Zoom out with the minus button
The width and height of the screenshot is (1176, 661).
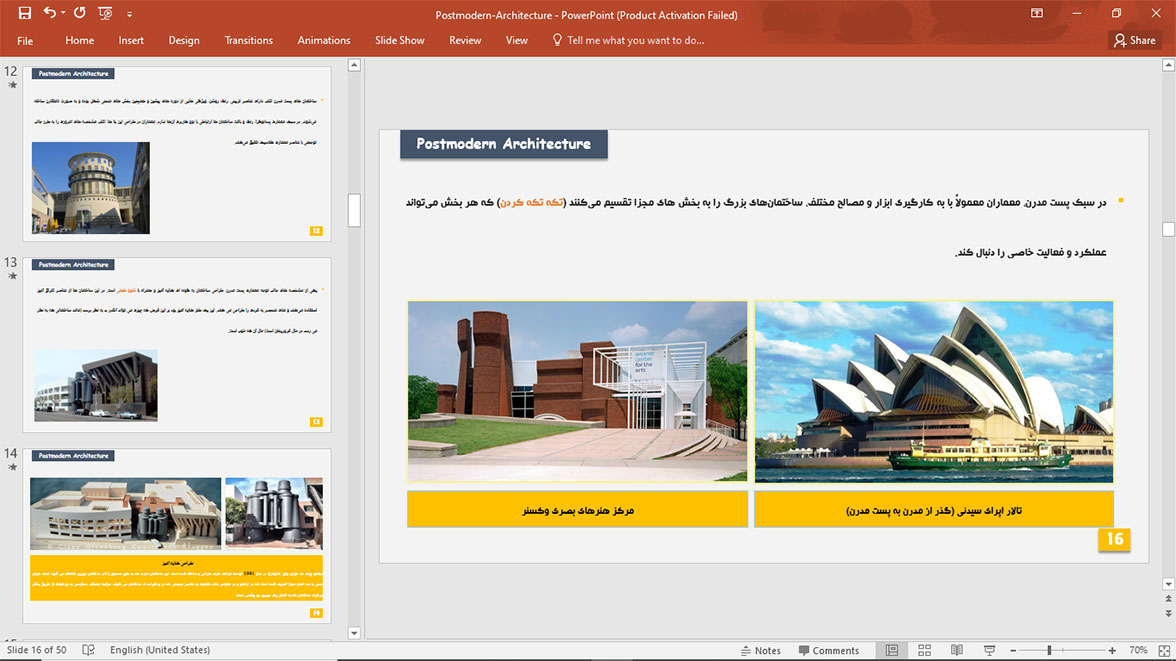(1013, 650)
